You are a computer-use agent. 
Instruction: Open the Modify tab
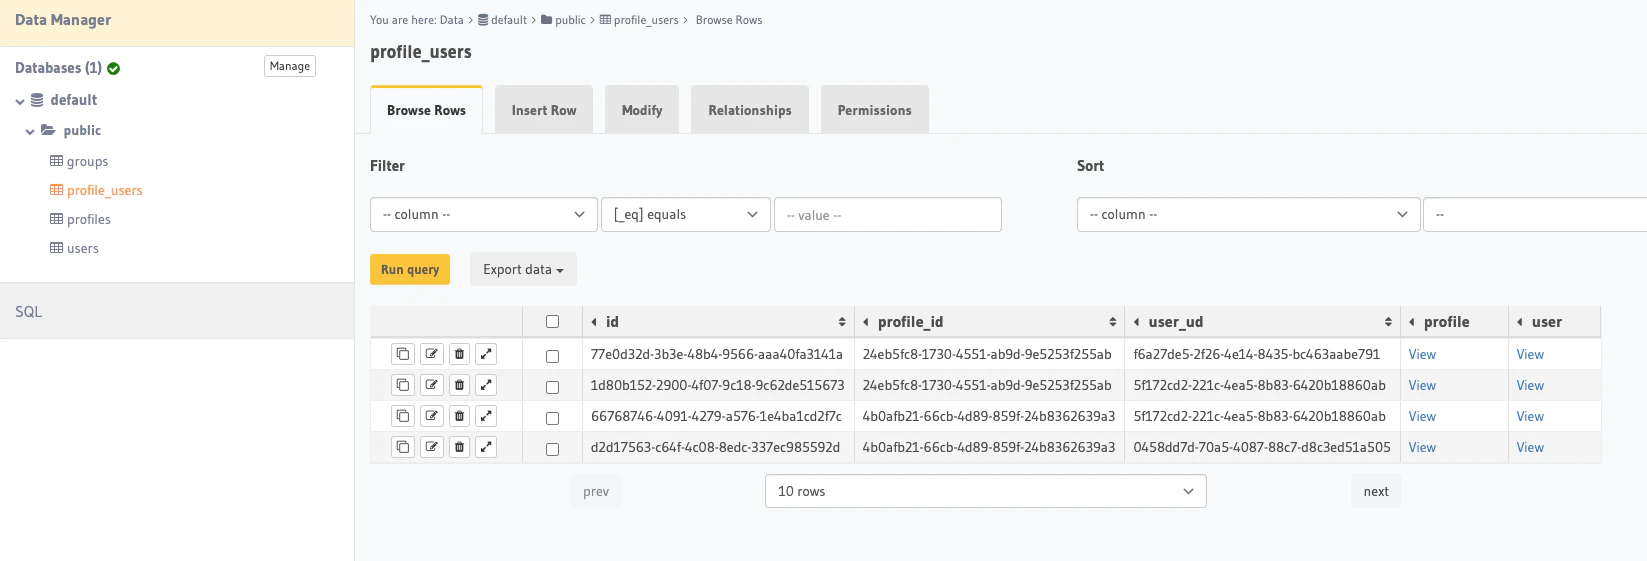[642, 110]
